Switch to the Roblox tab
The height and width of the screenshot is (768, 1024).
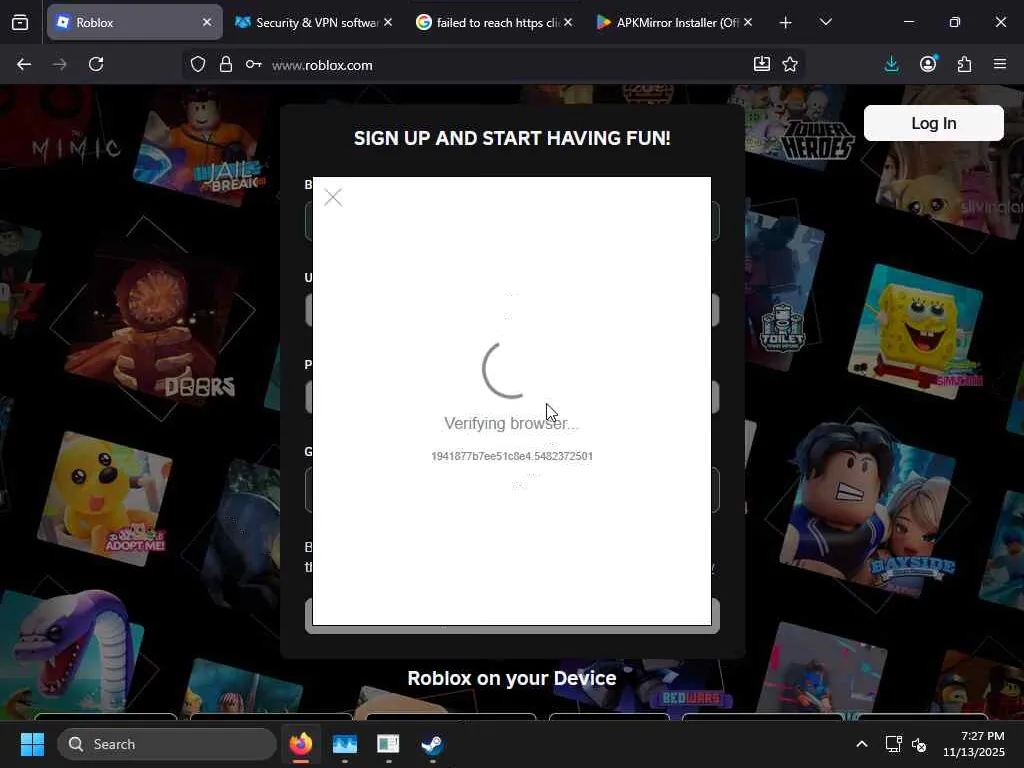click(x=135, y=22)
